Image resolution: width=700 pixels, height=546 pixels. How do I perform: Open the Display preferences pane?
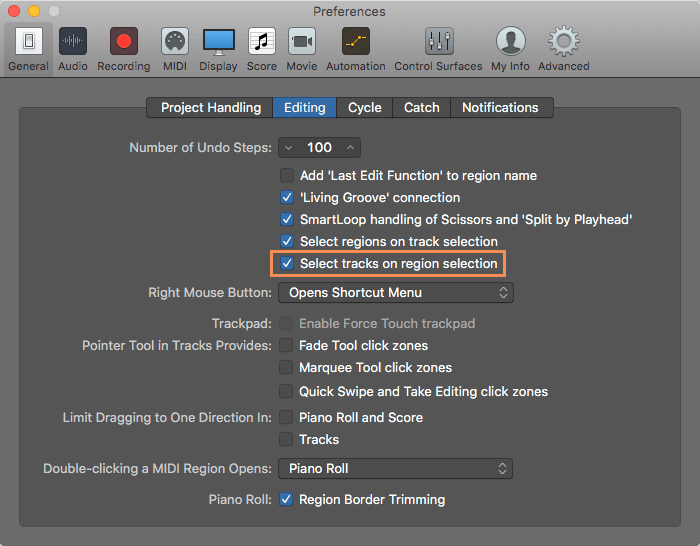(x=218, y=49)
